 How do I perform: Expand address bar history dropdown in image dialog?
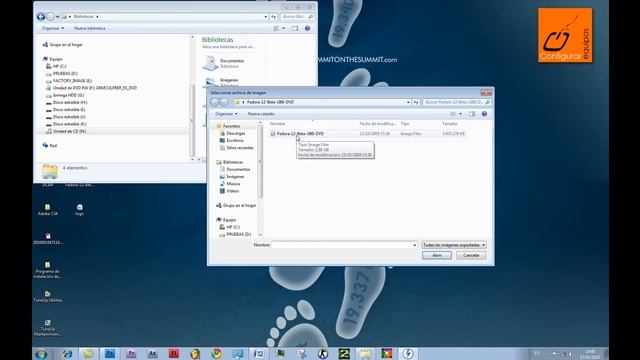[x=408, y=102]
